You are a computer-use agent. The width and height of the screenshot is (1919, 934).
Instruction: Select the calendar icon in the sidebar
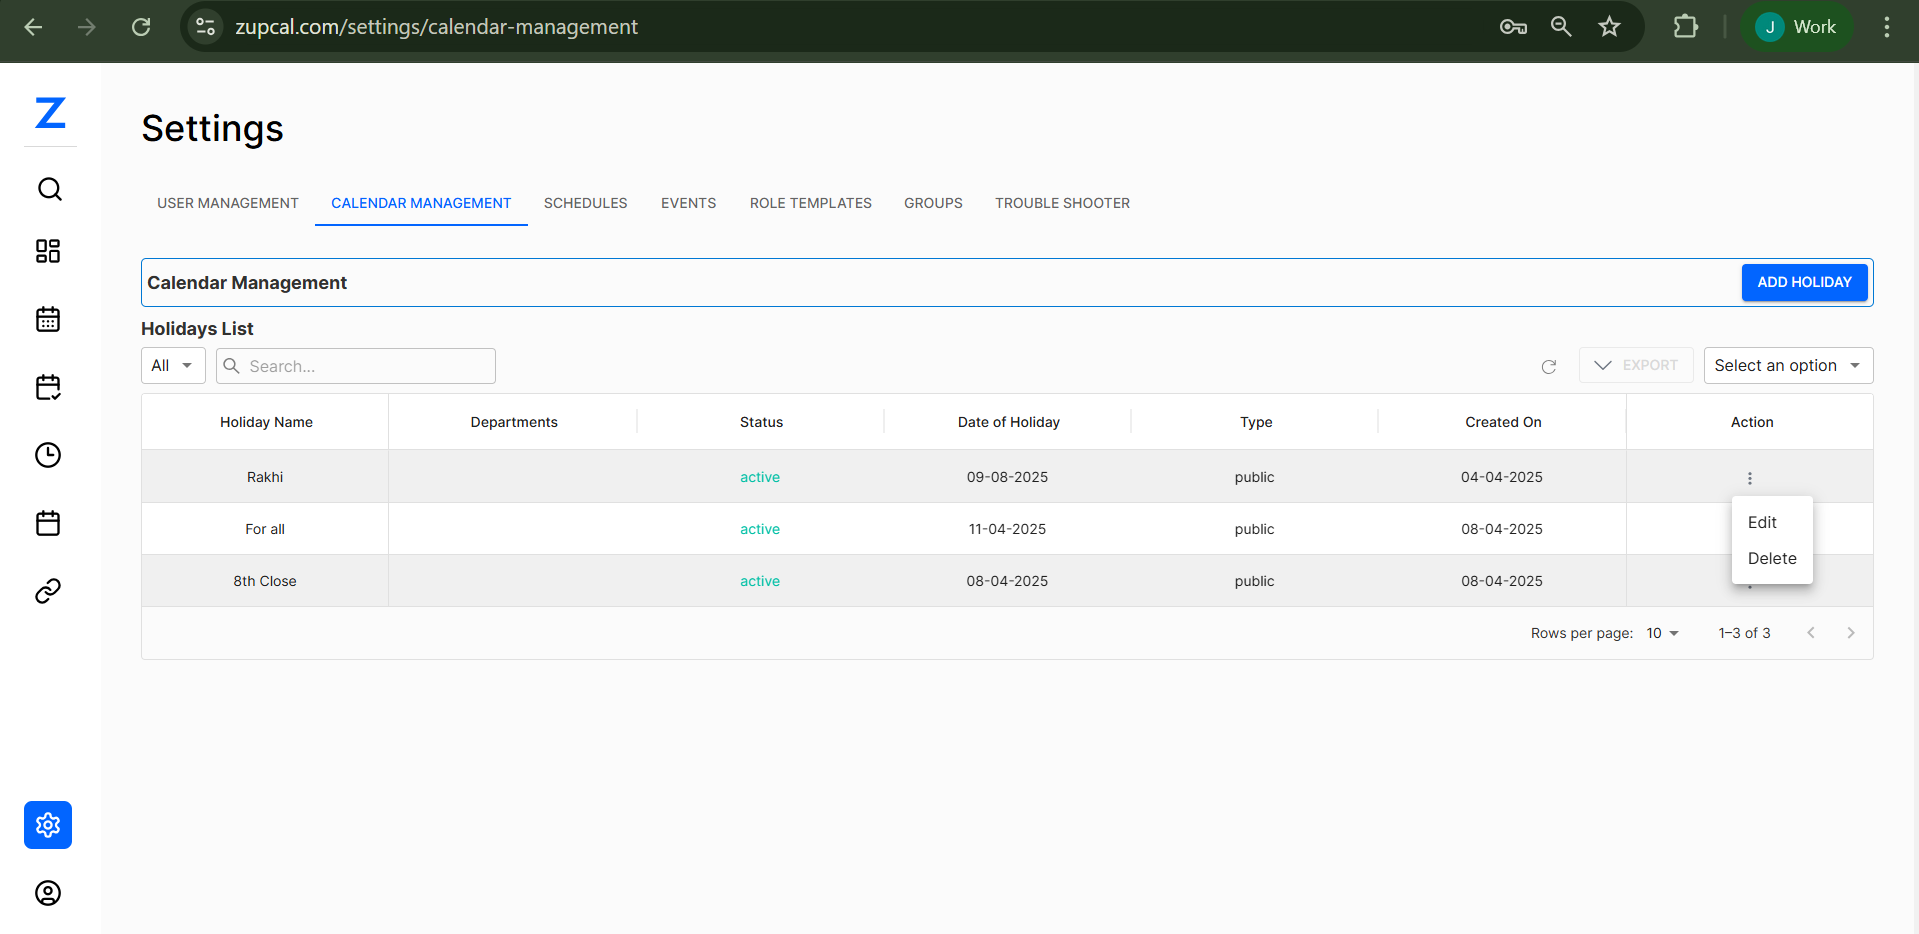click(48, 319)
